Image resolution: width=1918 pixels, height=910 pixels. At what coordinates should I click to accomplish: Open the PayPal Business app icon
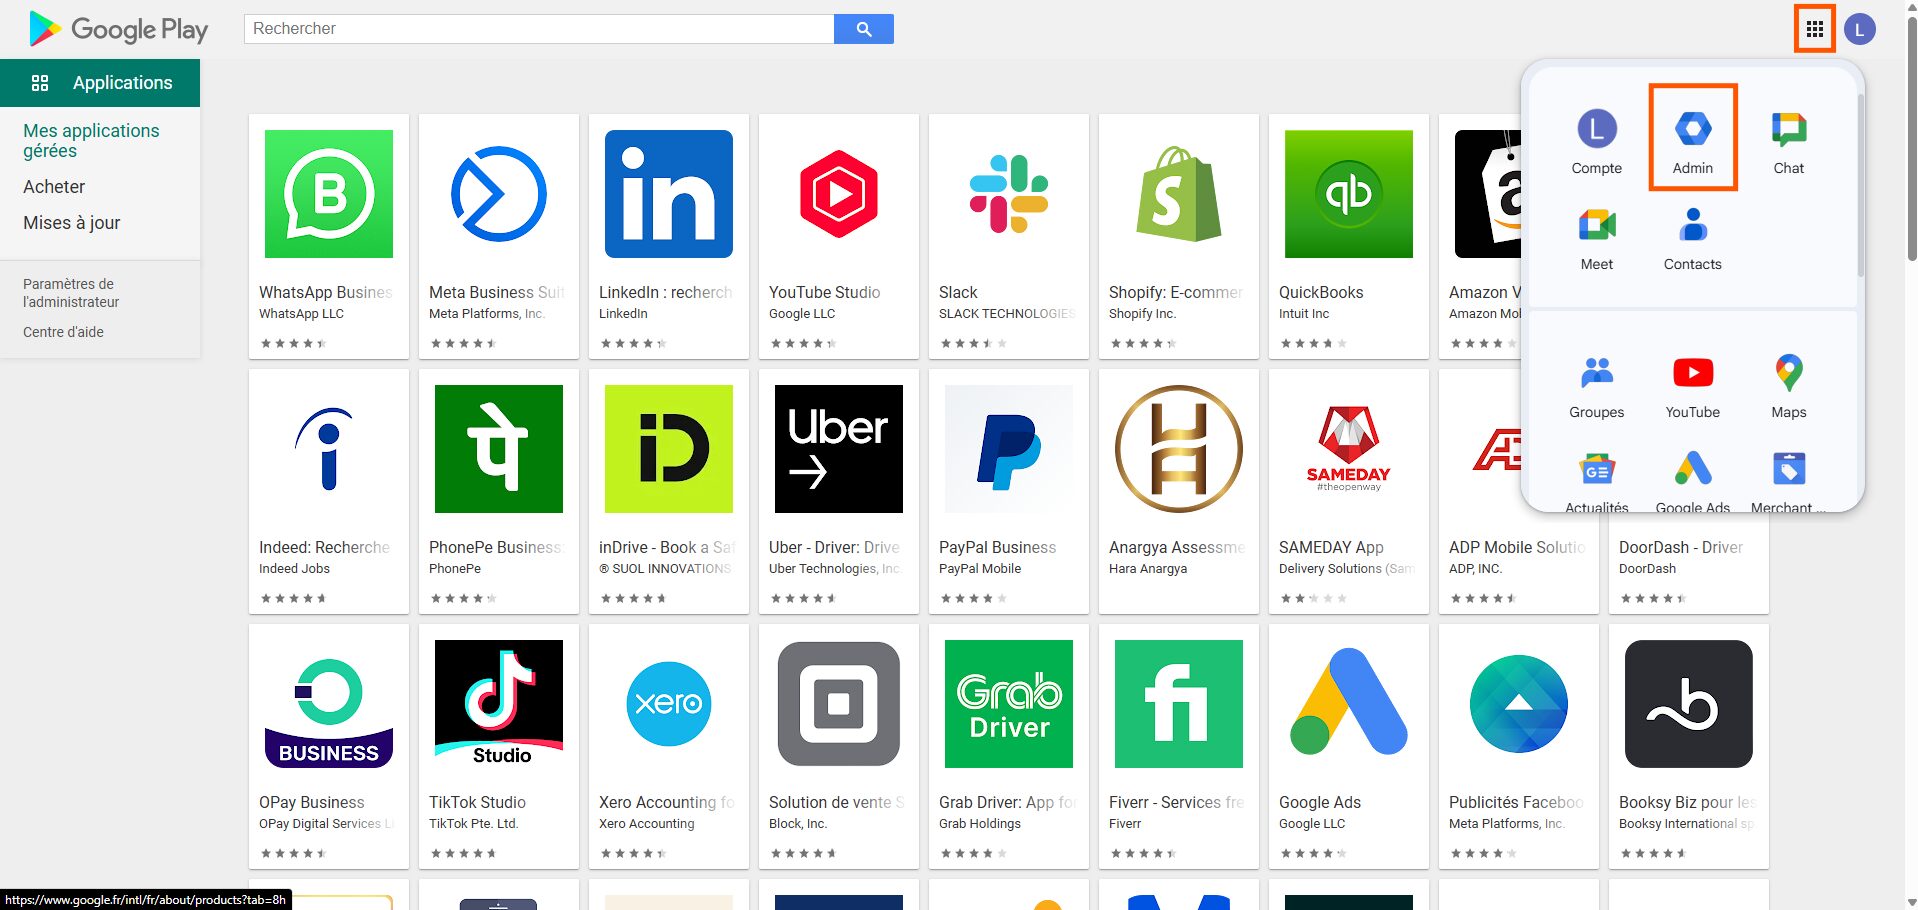coord(1009,449)
